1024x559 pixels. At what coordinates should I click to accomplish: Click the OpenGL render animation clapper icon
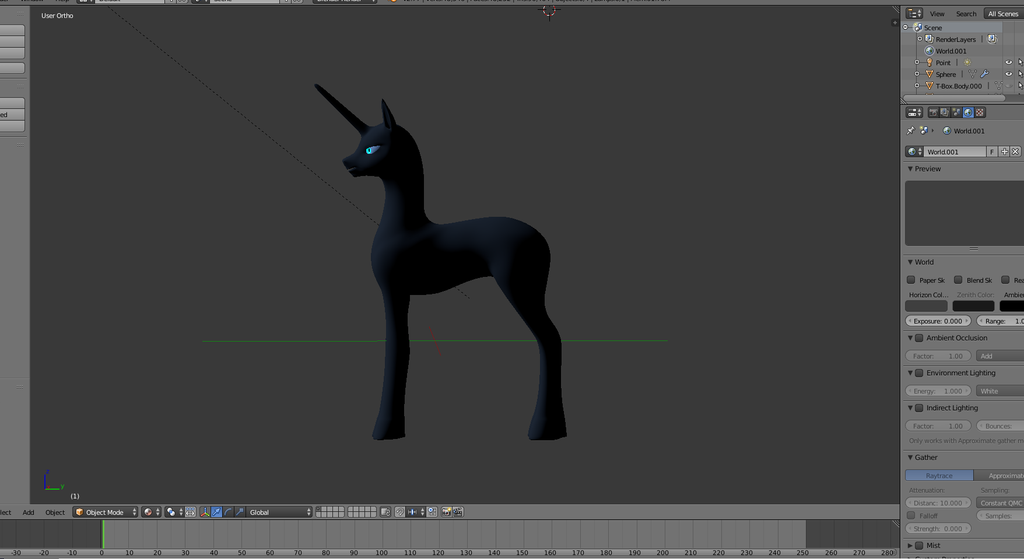[x=458, y=512]
